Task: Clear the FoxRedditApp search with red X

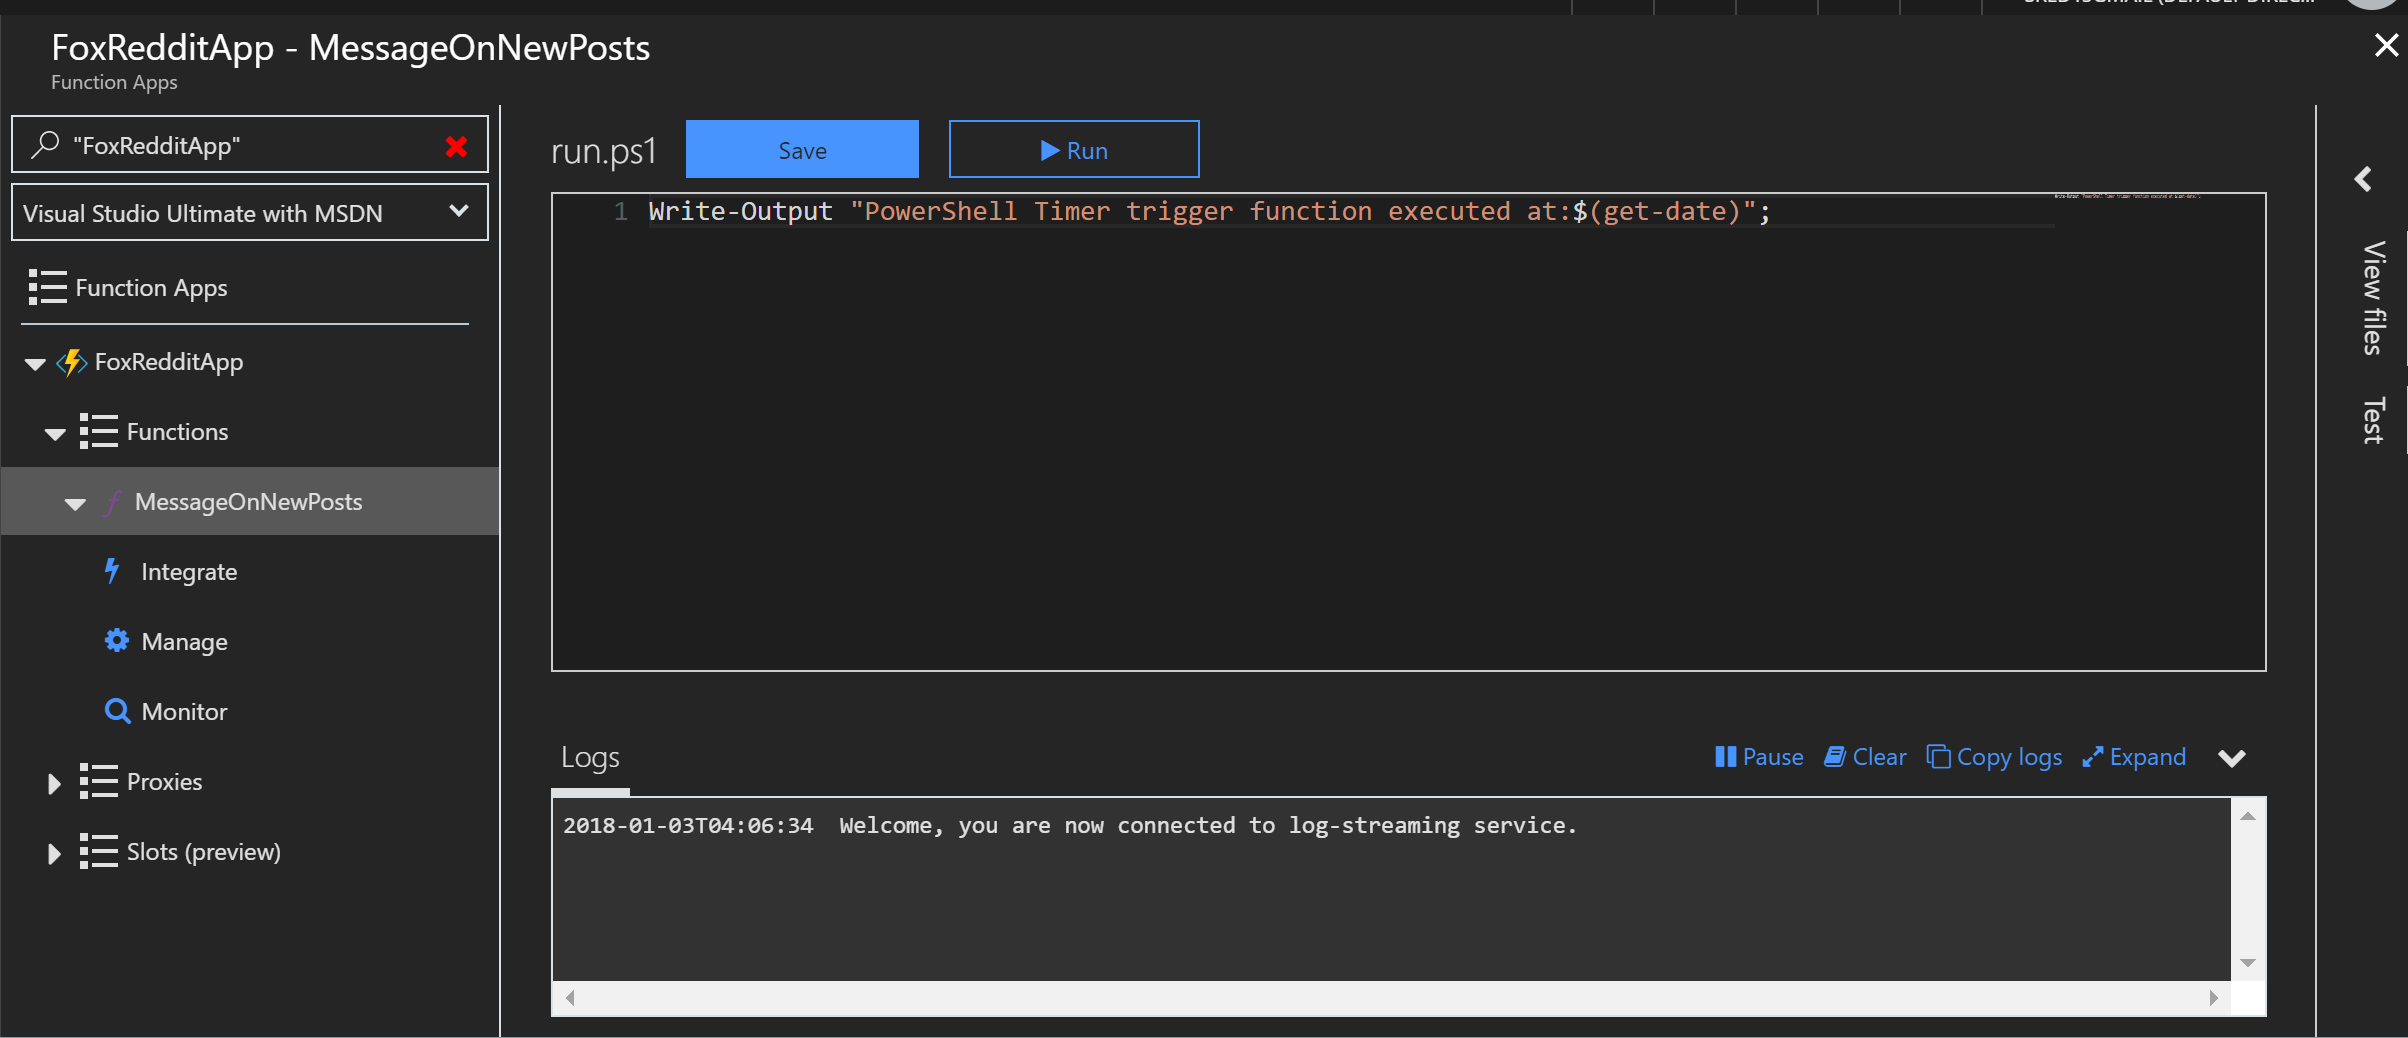Action: tap(456, 147)
